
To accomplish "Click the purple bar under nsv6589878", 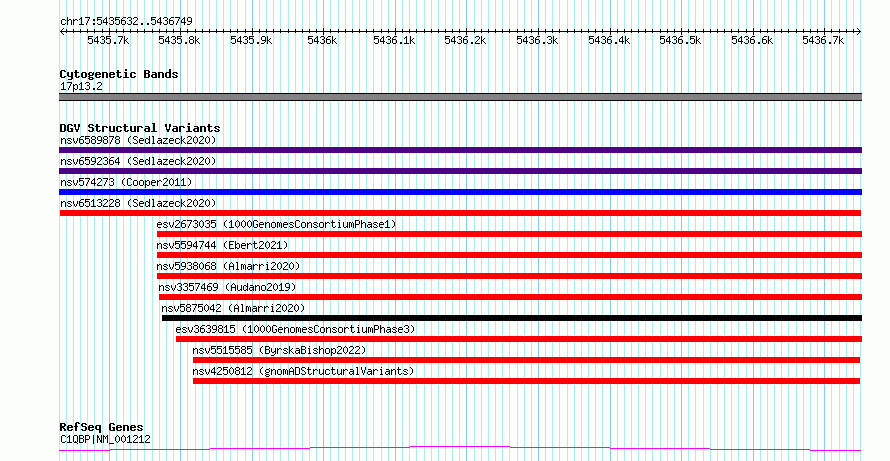I will coord(460,150).
